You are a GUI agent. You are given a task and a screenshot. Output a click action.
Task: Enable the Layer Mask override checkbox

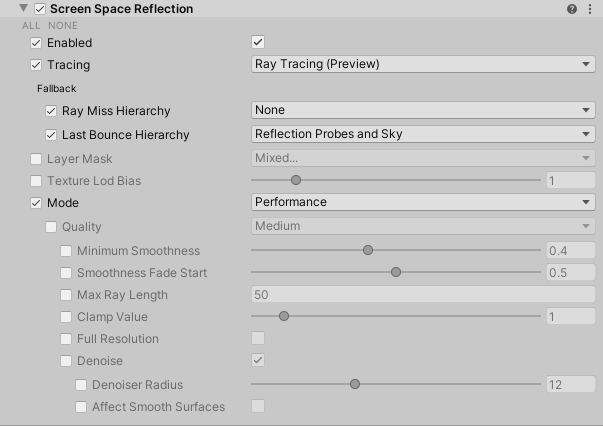pyautogui.click(x=37, y=159)
